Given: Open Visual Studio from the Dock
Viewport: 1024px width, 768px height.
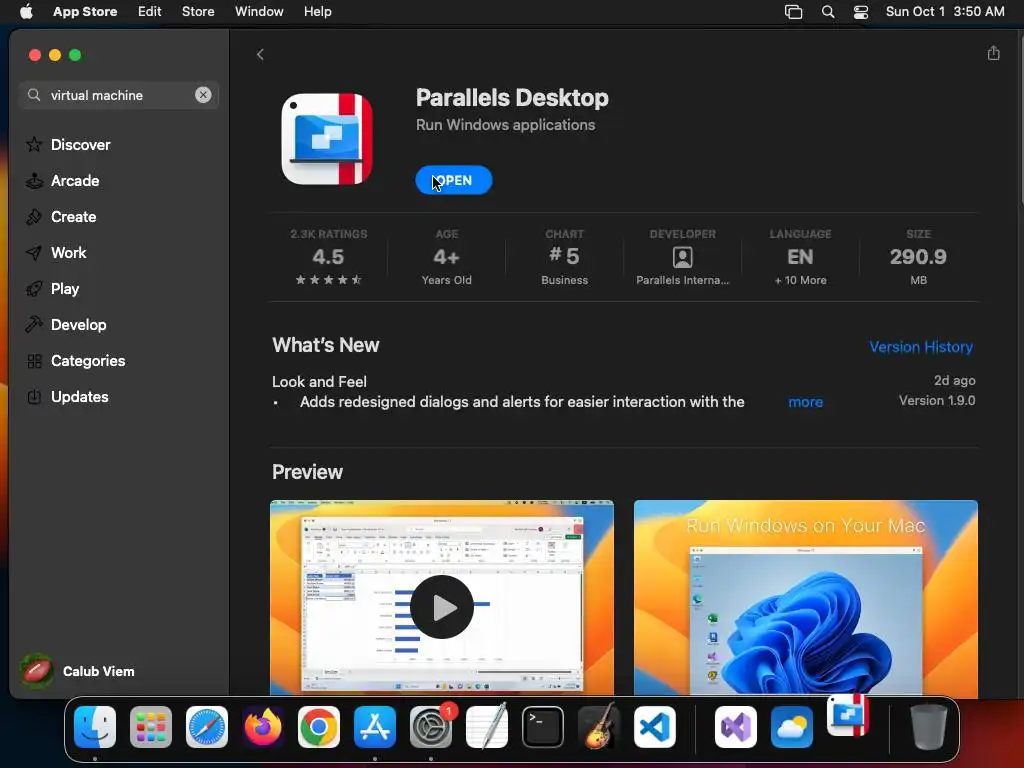Looking at the screenshot, I should point(736,727).
